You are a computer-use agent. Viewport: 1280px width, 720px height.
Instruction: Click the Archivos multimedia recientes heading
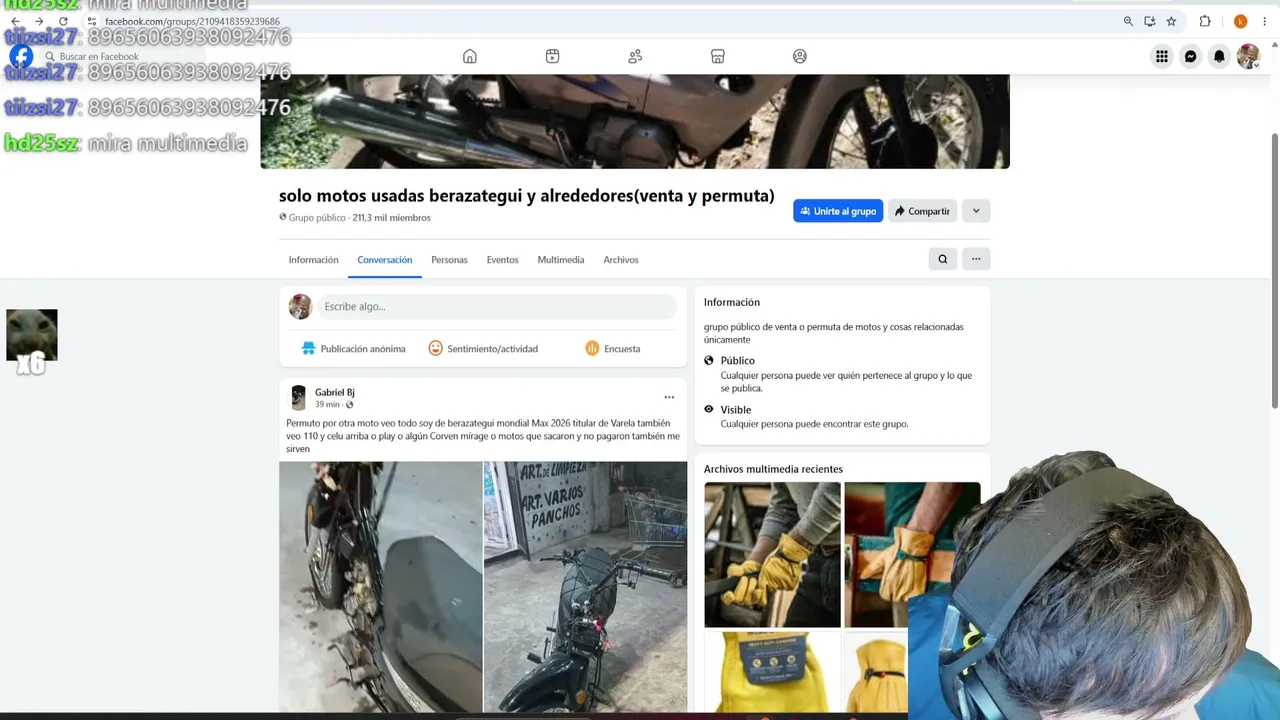773,469
